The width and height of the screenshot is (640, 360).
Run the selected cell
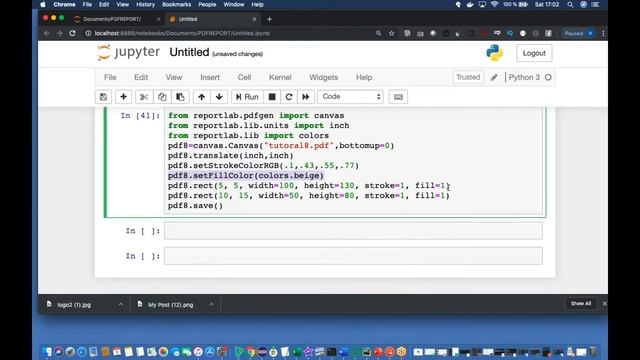(x=247, y=97)
